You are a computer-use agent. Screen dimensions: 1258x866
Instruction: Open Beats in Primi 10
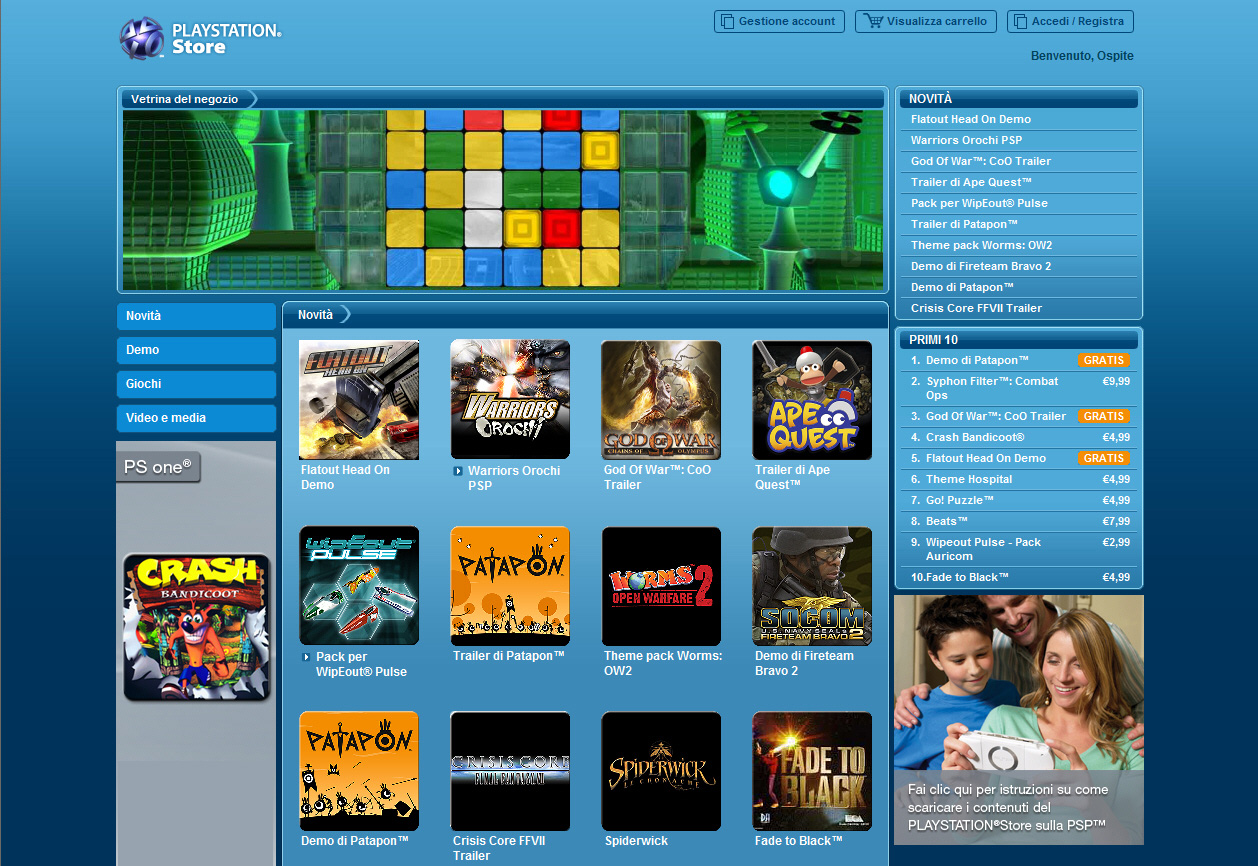pos(947,521)
